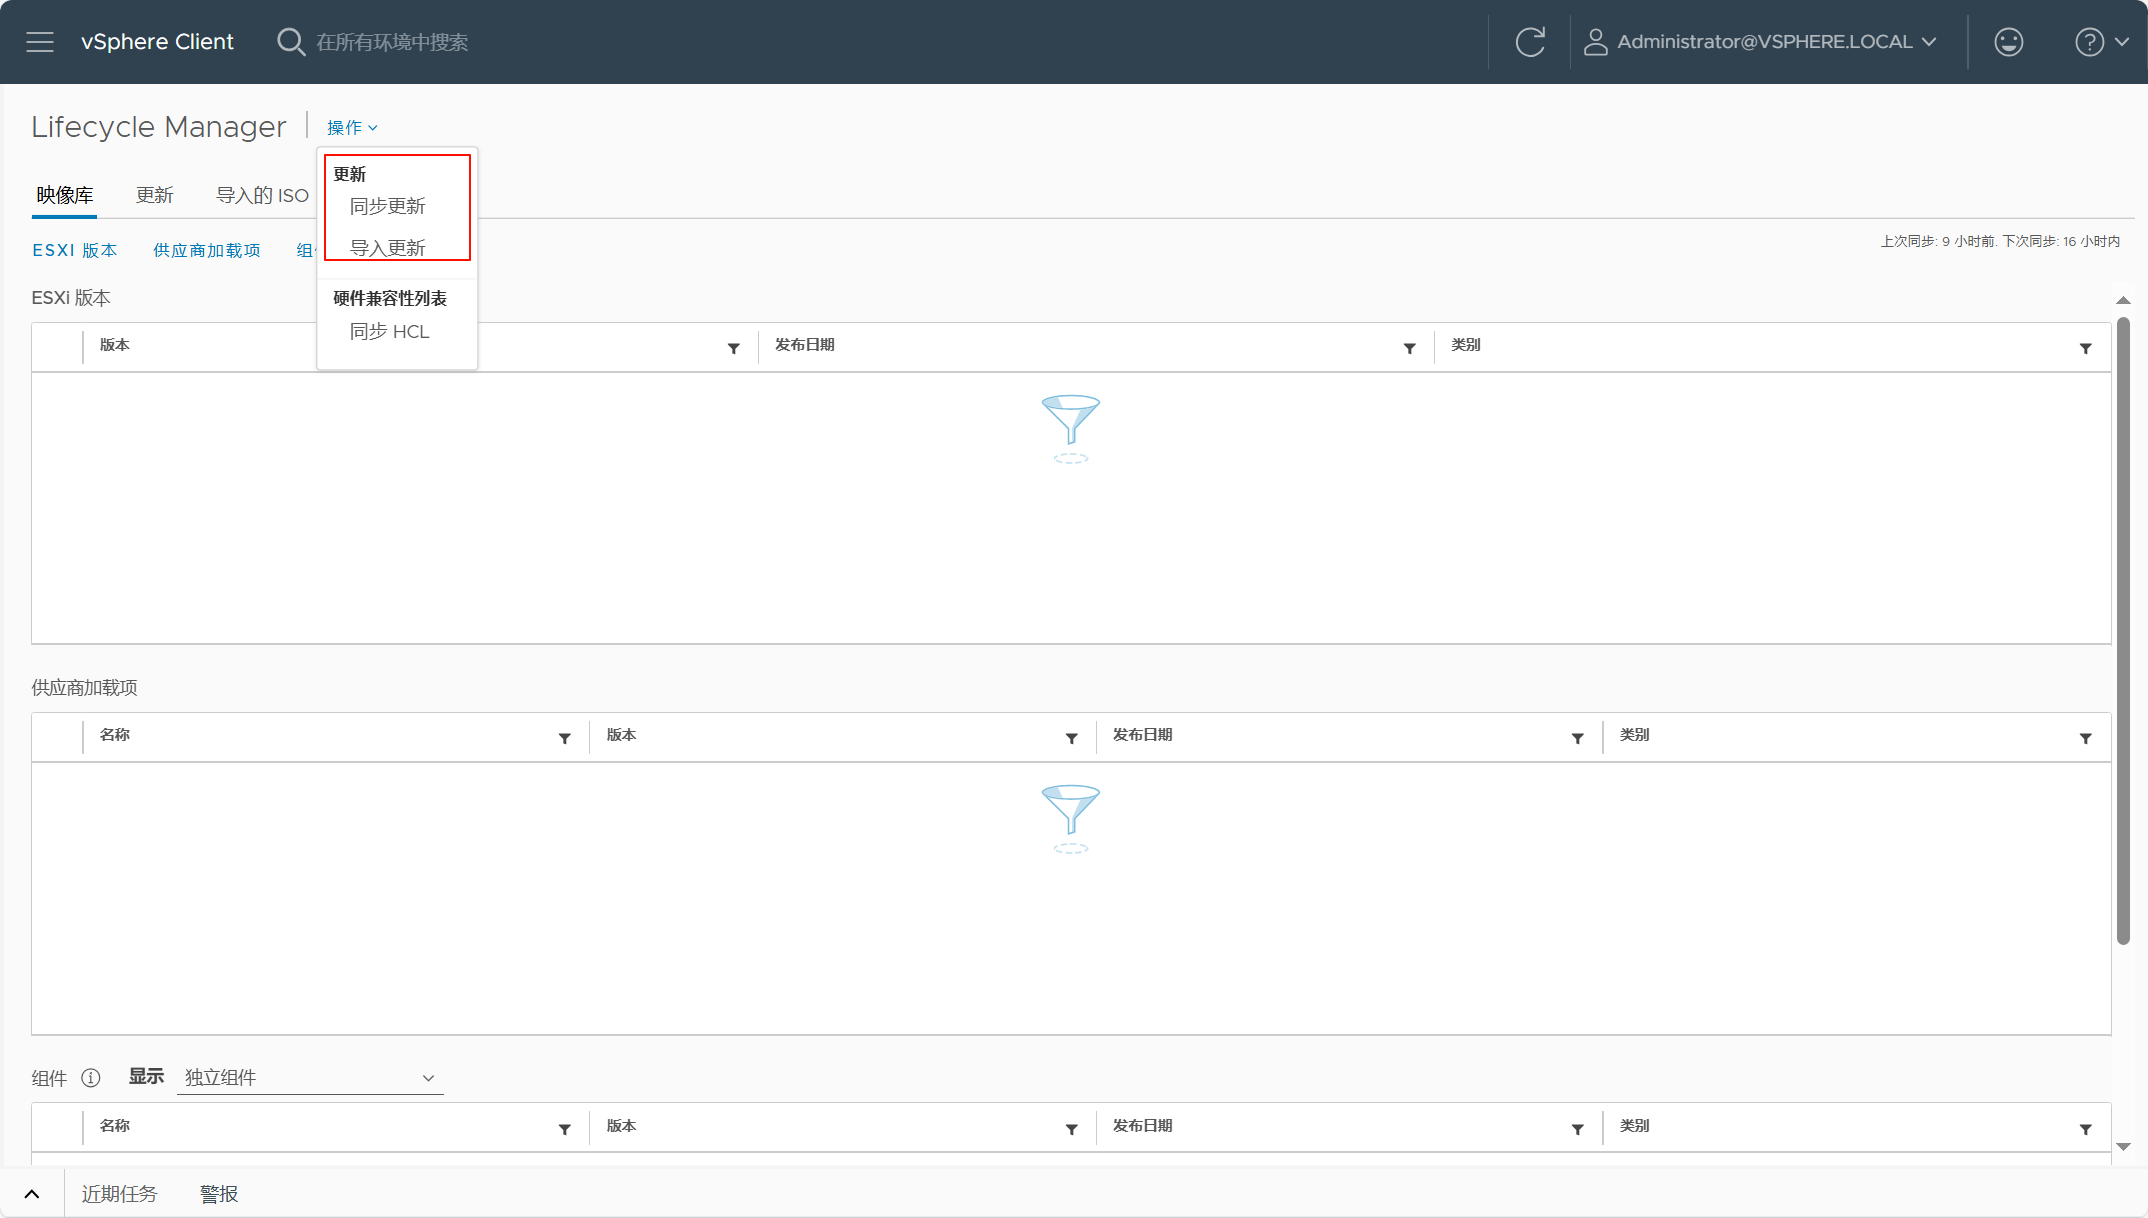This screenshot has height=1218, width=2148.
Task: Filter 供应商加载项 table 类别 column
Action: 2085,738
